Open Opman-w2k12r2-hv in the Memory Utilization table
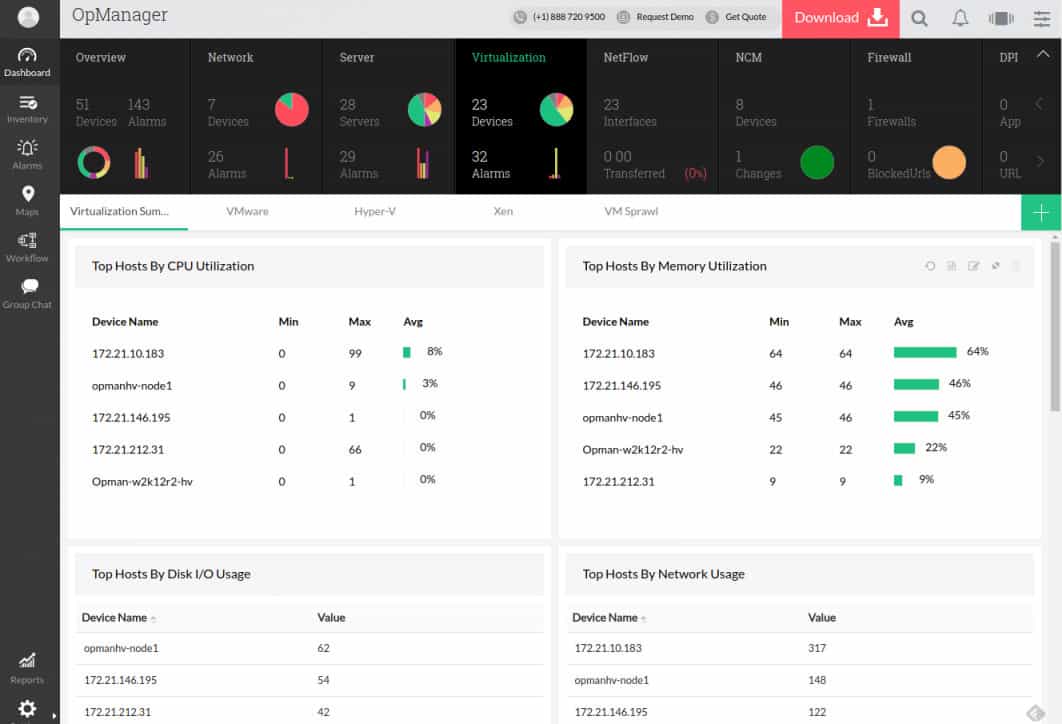 tap(633, 450)
